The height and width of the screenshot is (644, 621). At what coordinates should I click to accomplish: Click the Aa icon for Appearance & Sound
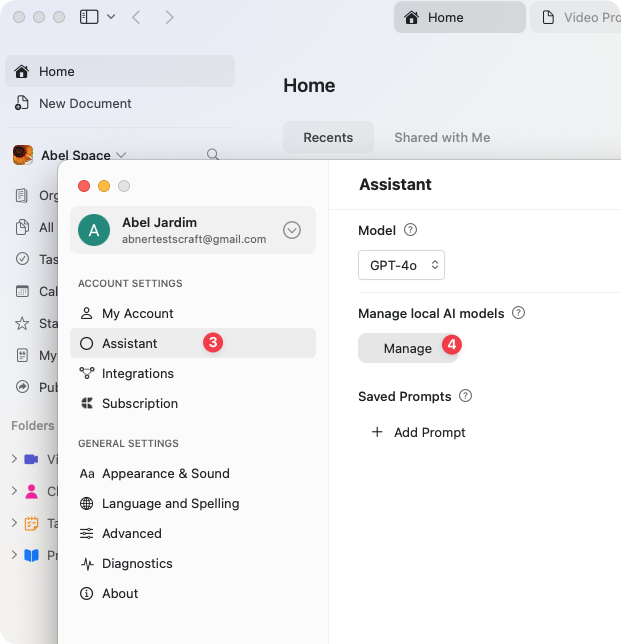click(x=87, y=474)
